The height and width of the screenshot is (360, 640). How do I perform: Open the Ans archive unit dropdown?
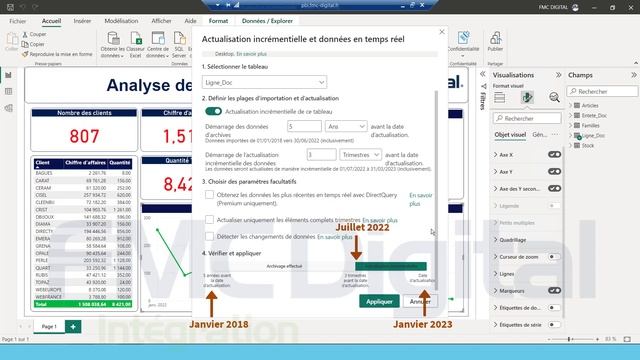tap(346, 127)
